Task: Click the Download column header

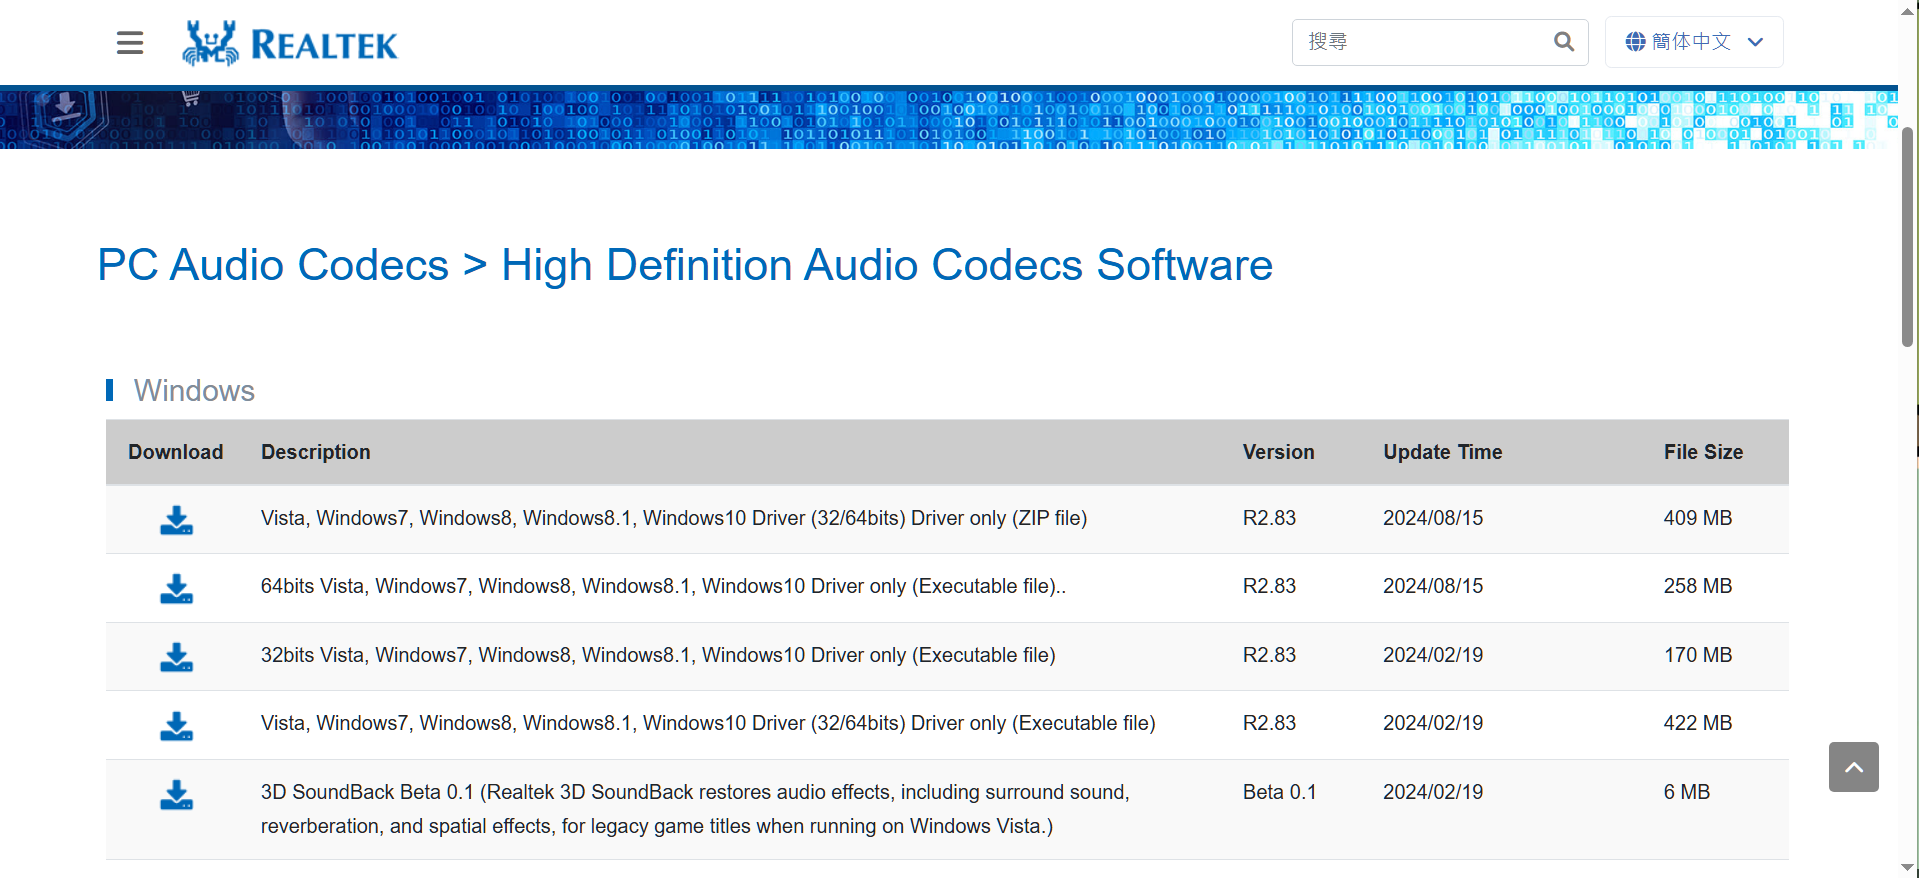Action: coord(175,452)
